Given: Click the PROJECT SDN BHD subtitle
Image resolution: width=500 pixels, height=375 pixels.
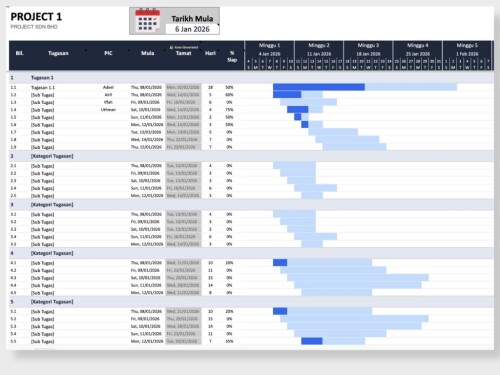Looking at the screenshot, I should (x=34, y=27).
